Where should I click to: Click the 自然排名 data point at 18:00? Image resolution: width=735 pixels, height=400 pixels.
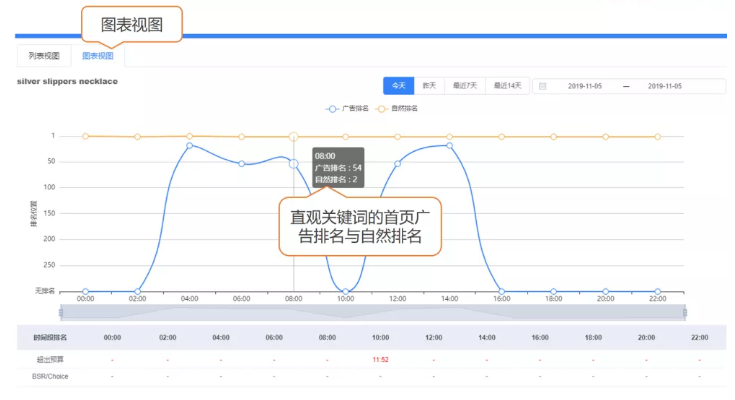point(554,137)
